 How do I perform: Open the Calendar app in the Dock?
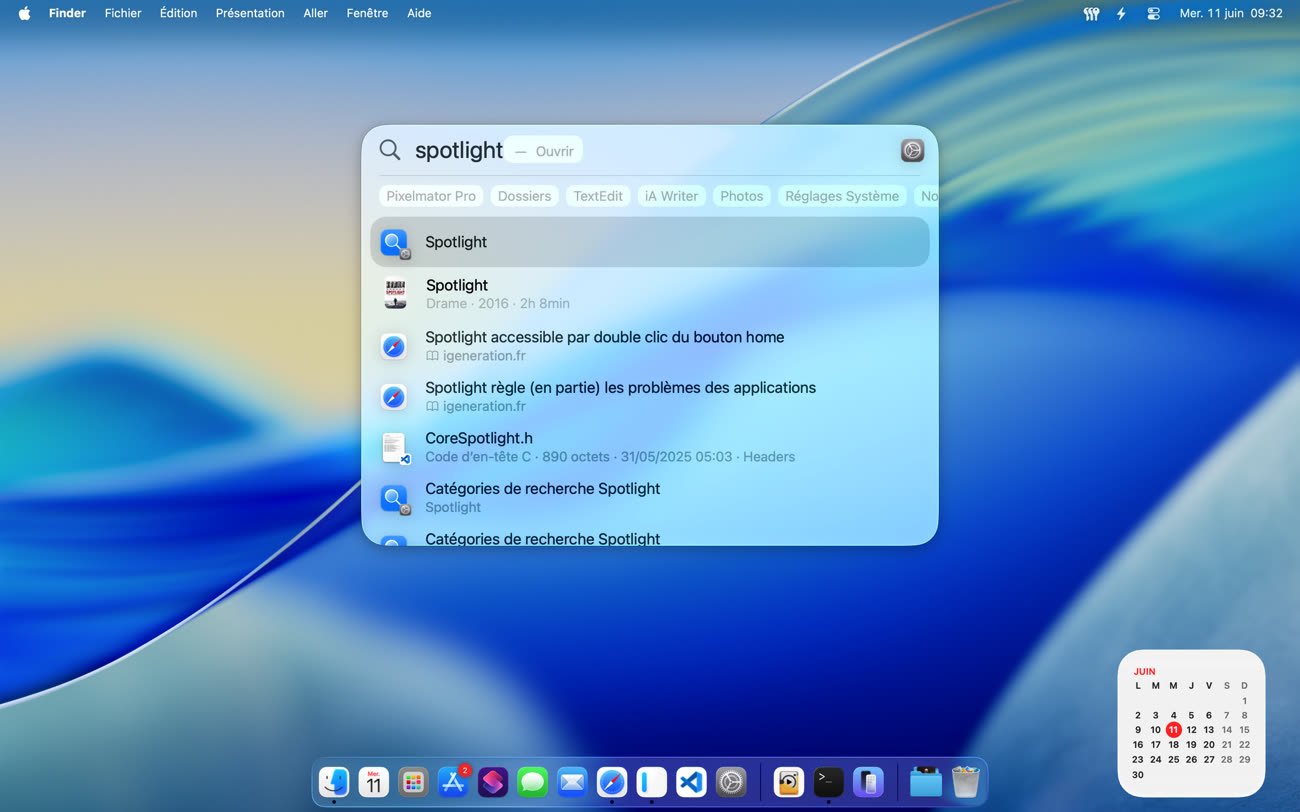tap(374, 781)
